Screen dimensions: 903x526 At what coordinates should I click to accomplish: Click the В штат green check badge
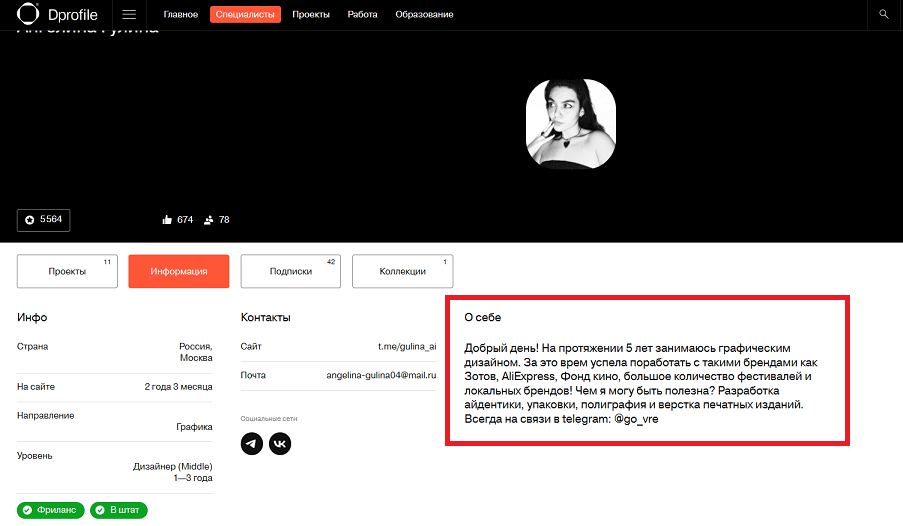point(119,510)
